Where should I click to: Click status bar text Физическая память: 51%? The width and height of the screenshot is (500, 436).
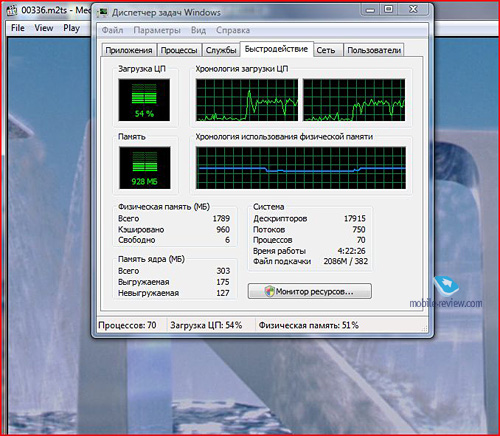309,325
